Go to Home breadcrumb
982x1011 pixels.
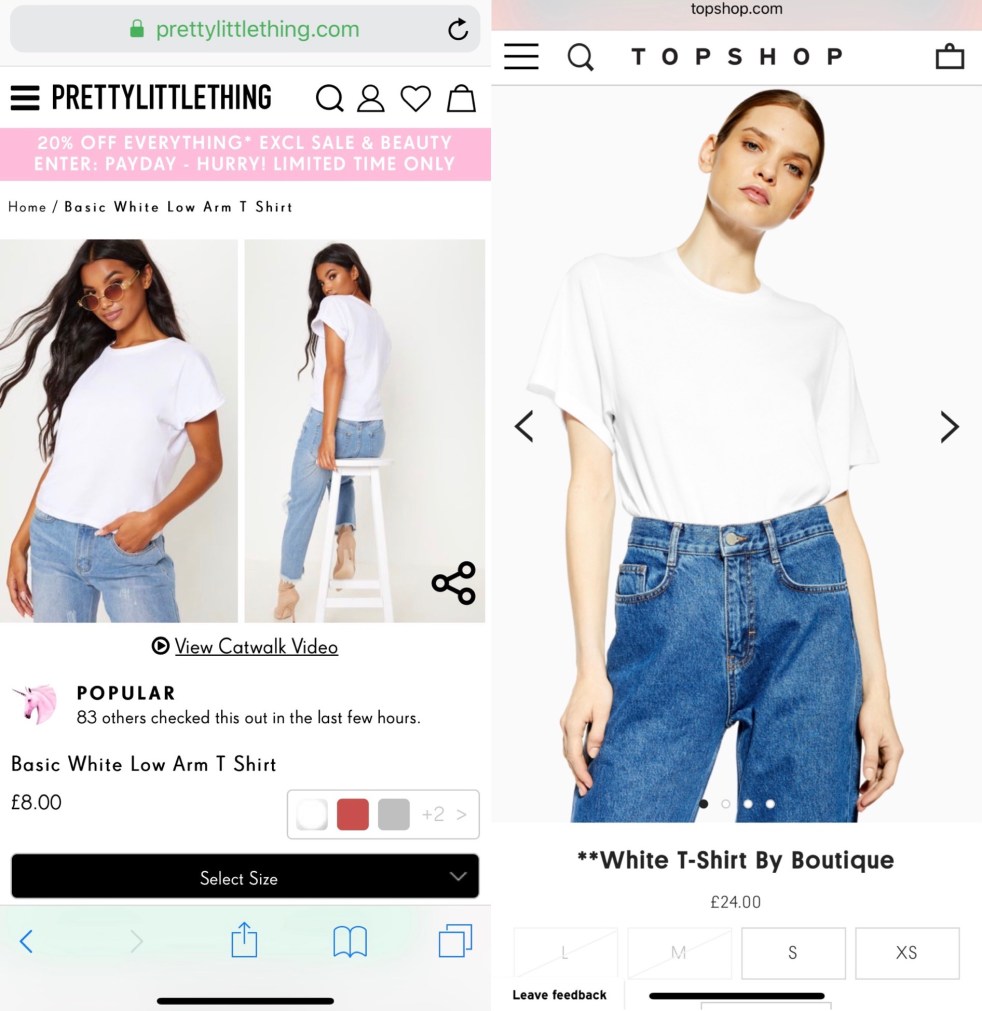pyautogui.click(x=27, y=207)
